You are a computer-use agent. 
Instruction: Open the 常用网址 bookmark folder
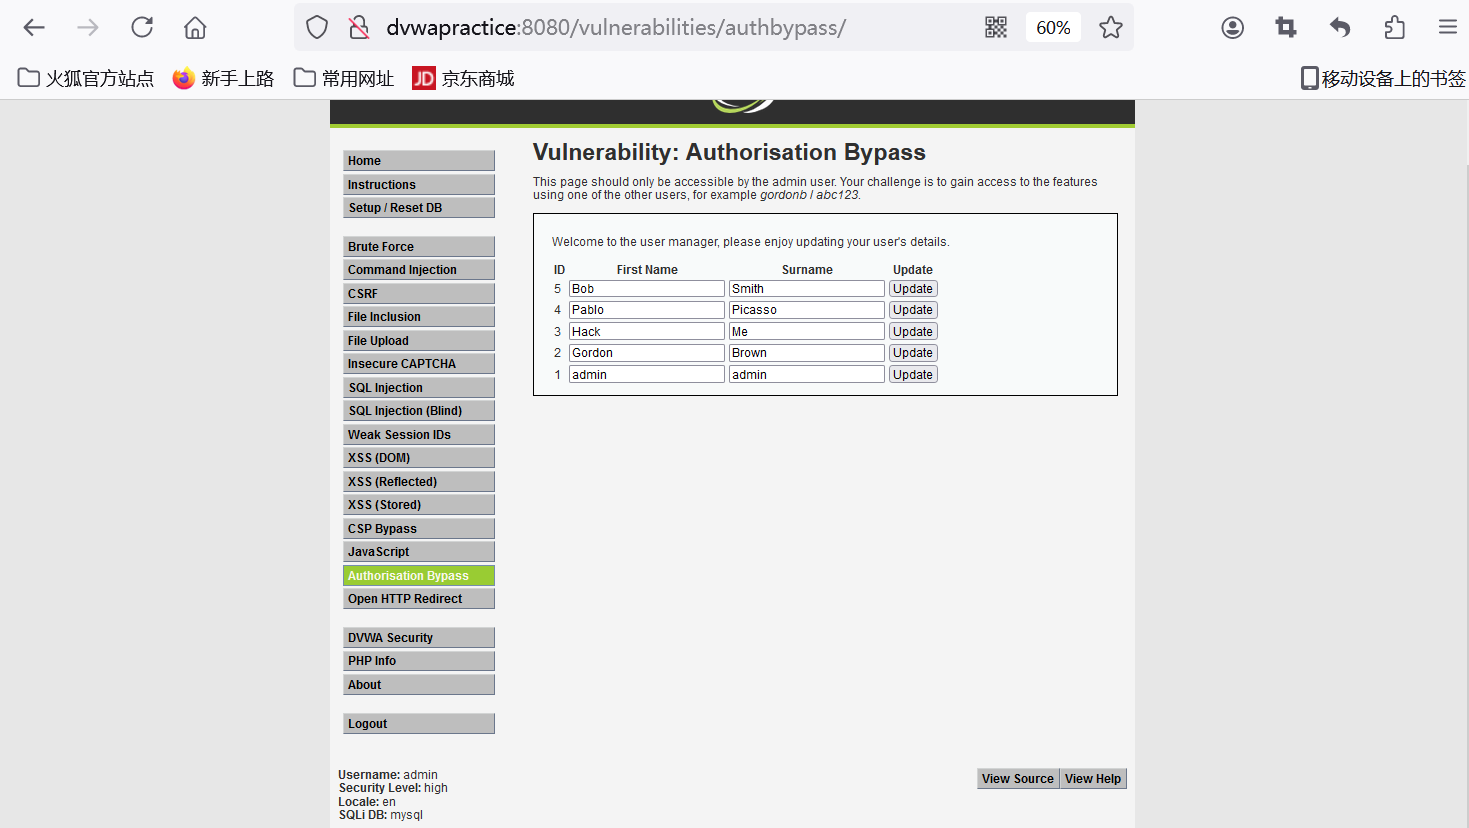pos(344,78)
